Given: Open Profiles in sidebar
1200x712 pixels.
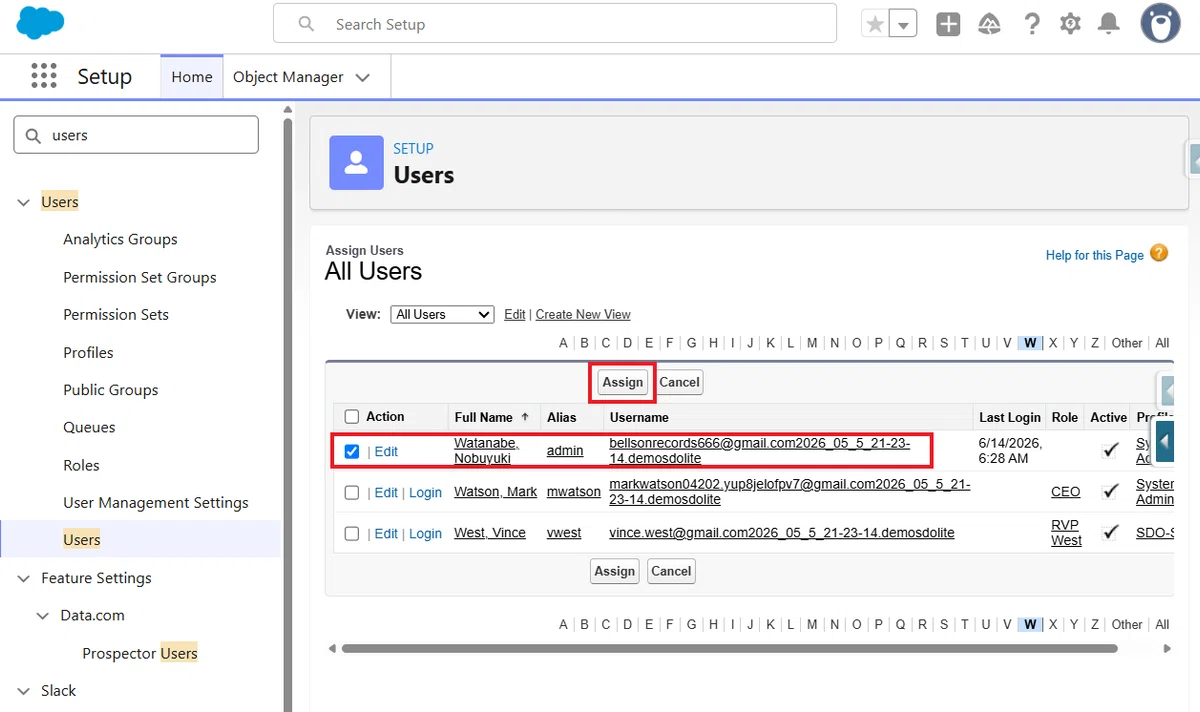Looking at the screenshot, I should [x=88, y=352].
